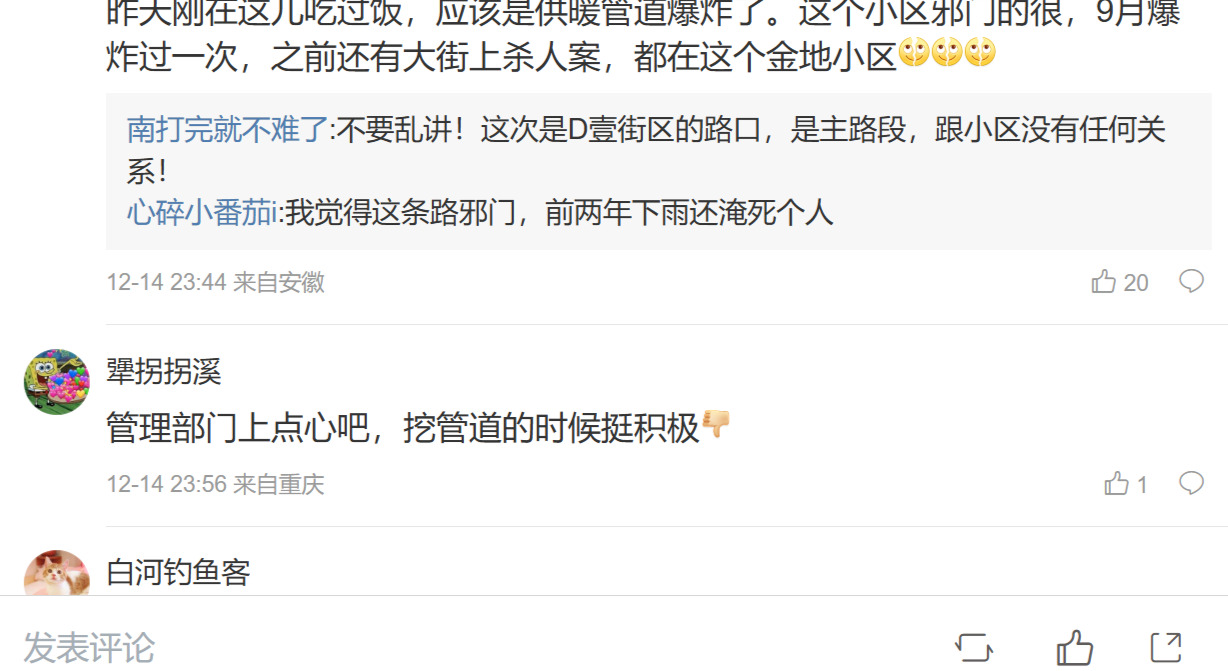Tap the timestamp 12-14 23:44 来自安徽
The image size is (1228, 671).
click(x=216, y=283)
